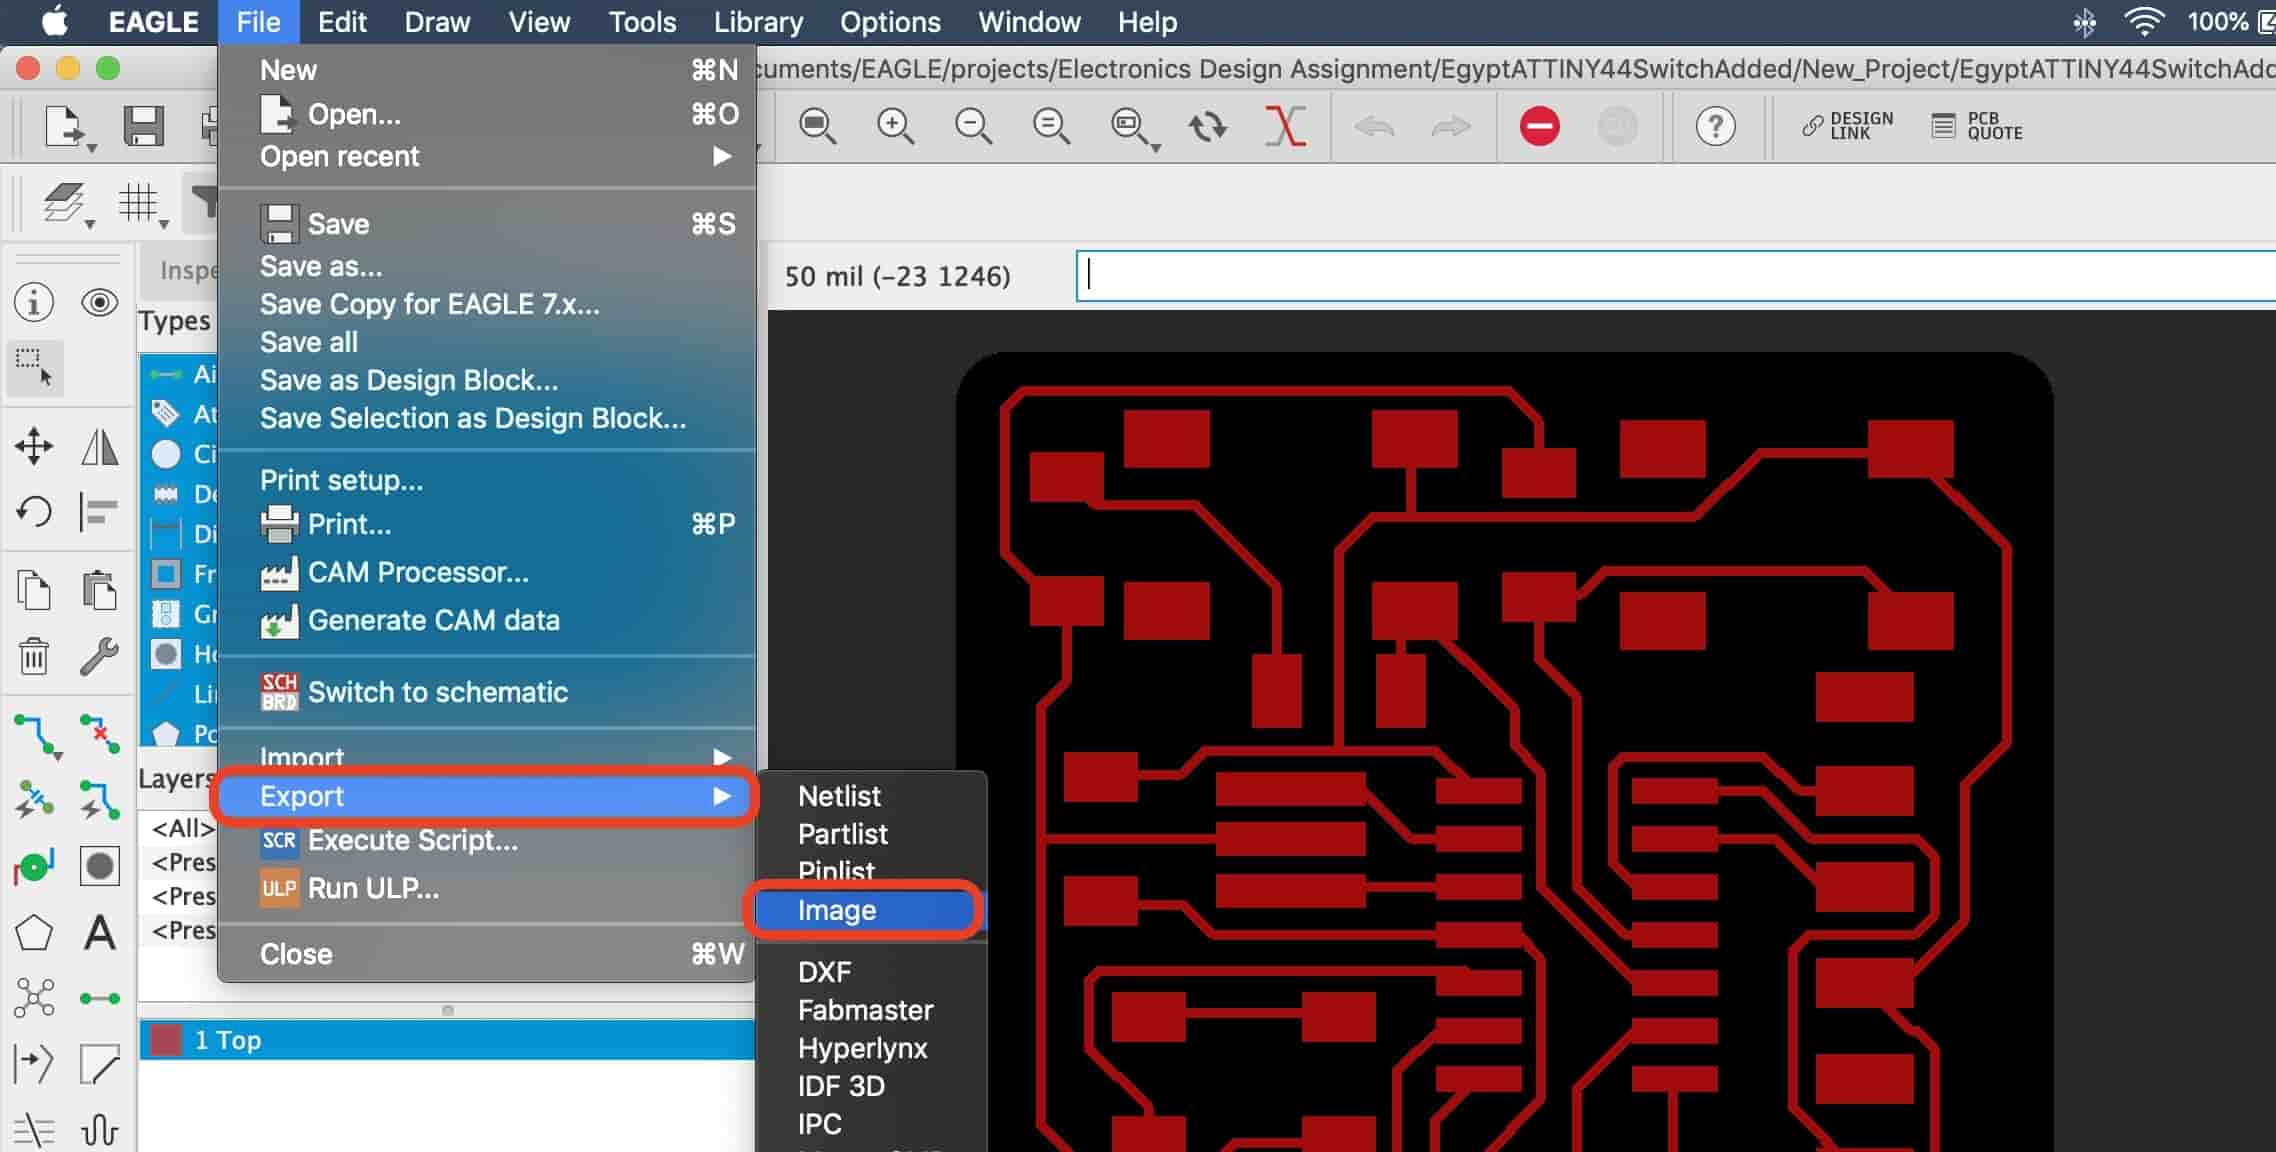The image size is (2276, 1152).
Task: Select the Move tool
Action: point(34,446)
